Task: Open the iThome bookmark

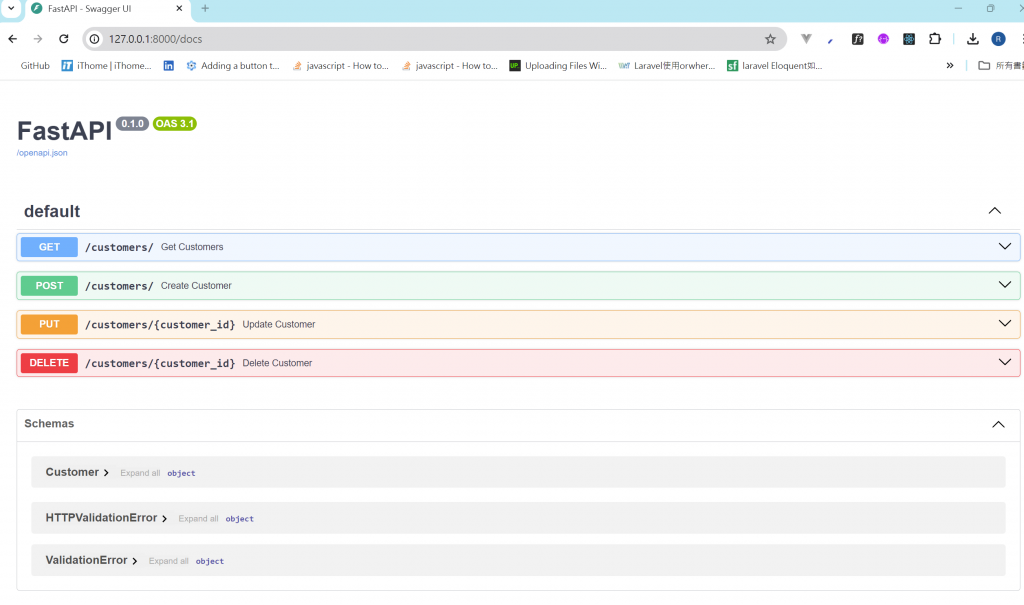Action: coord(106,65)
